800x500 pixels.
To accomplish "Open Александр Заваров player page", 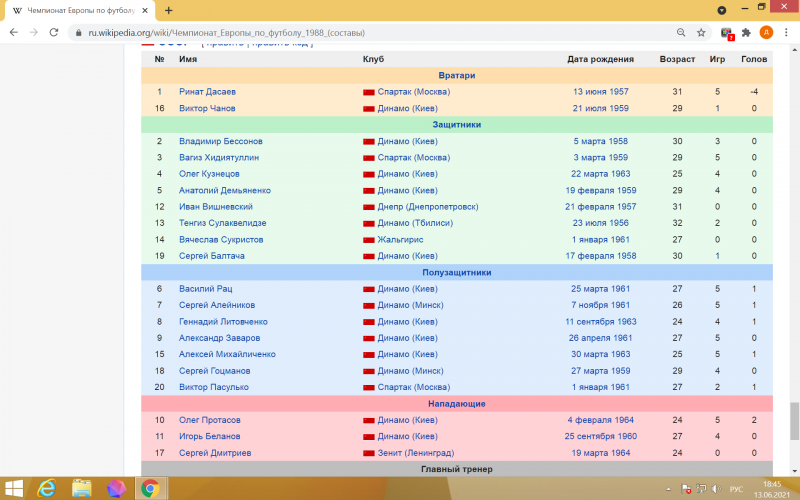I will [x=219, y=338].
